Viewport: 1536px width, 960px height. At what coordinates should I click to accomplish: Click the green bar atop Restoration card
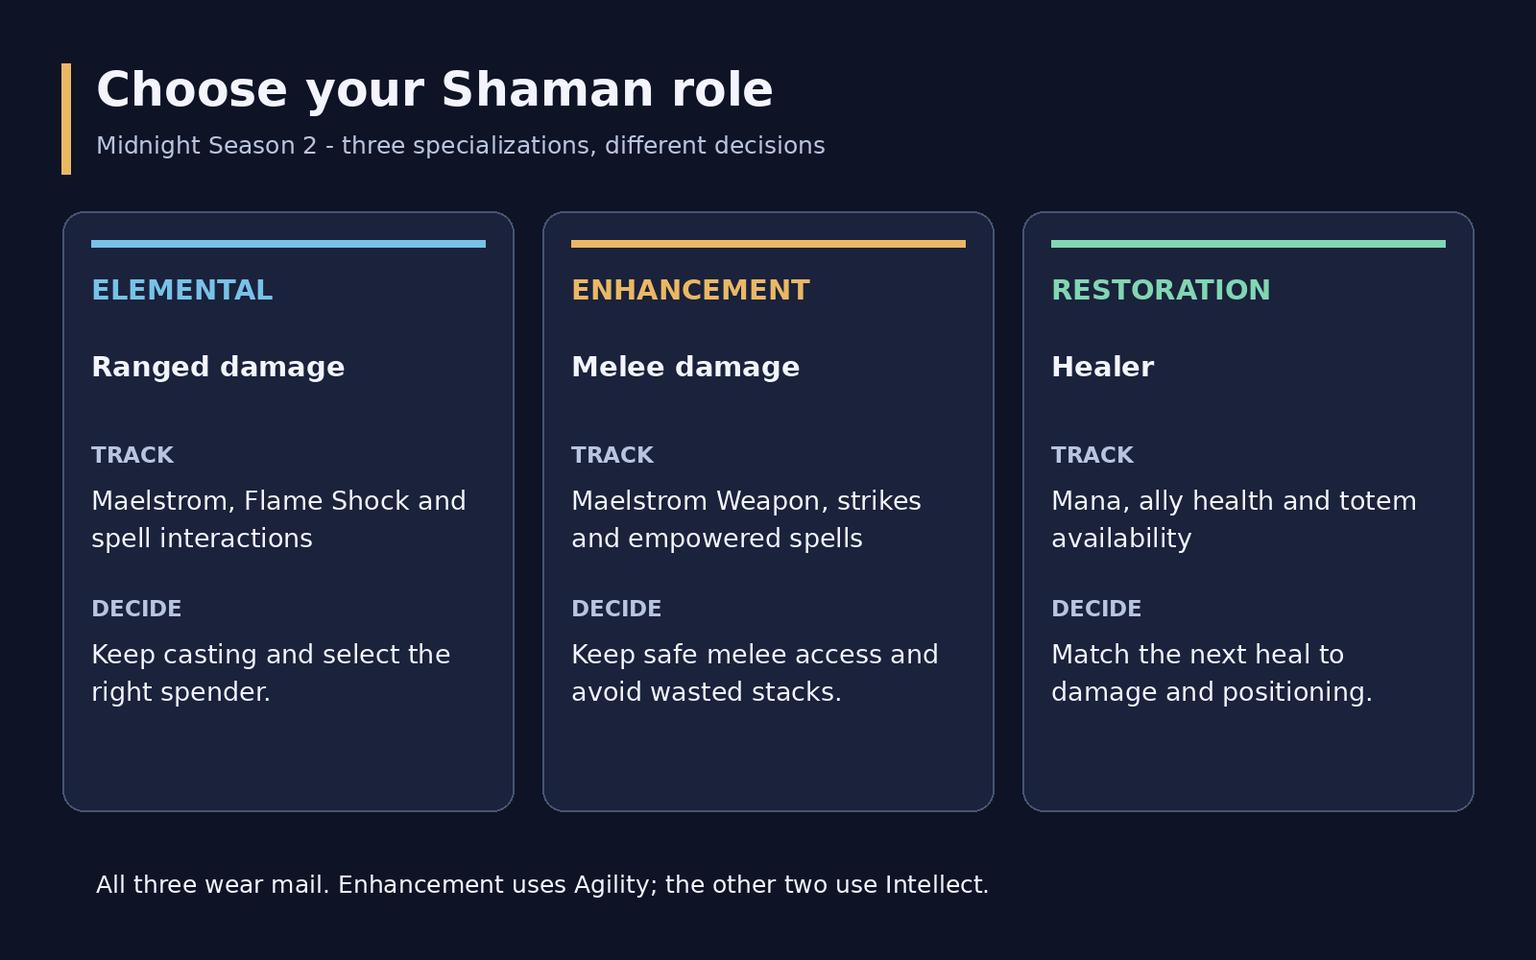[1248, 244]
